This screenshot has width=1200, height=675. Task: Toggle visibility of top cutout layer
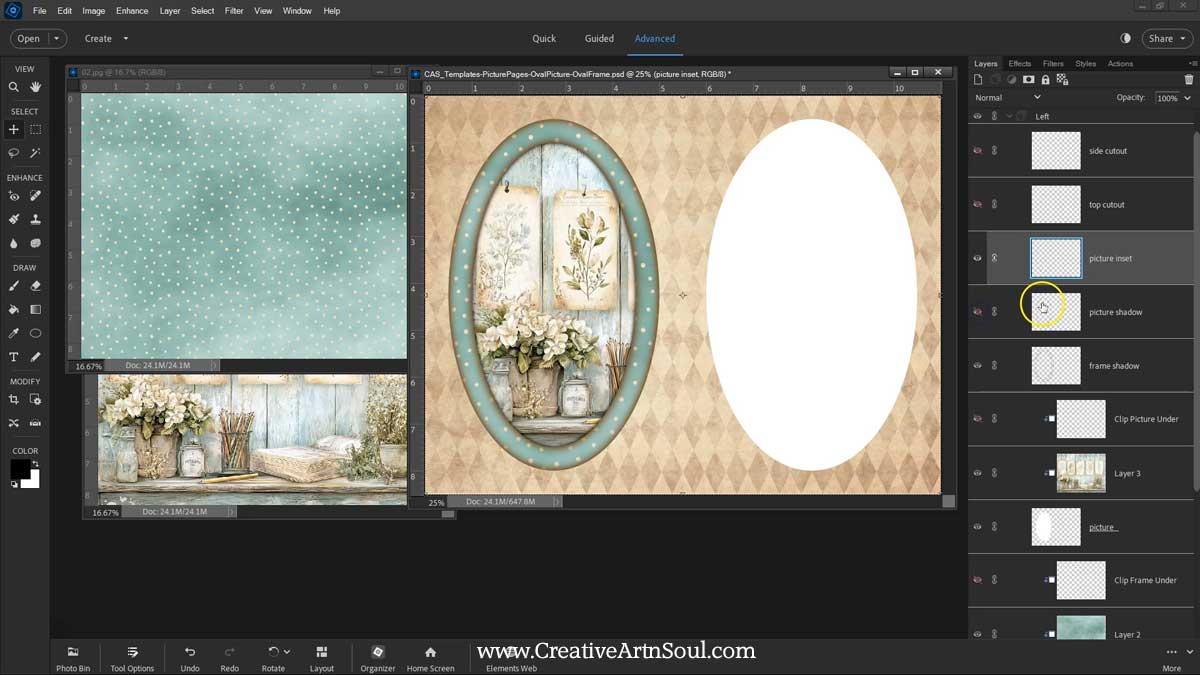pyautogui.click(x=978, y=205)
